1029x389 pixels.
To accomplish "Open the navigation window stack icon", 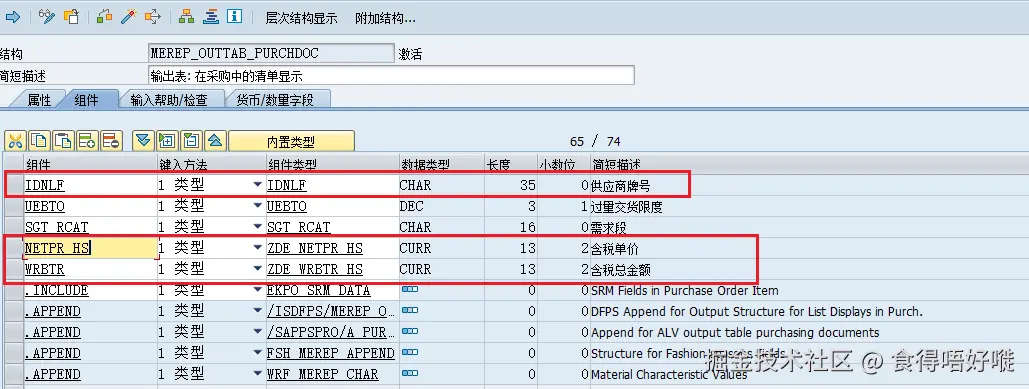I will point(211,16).
